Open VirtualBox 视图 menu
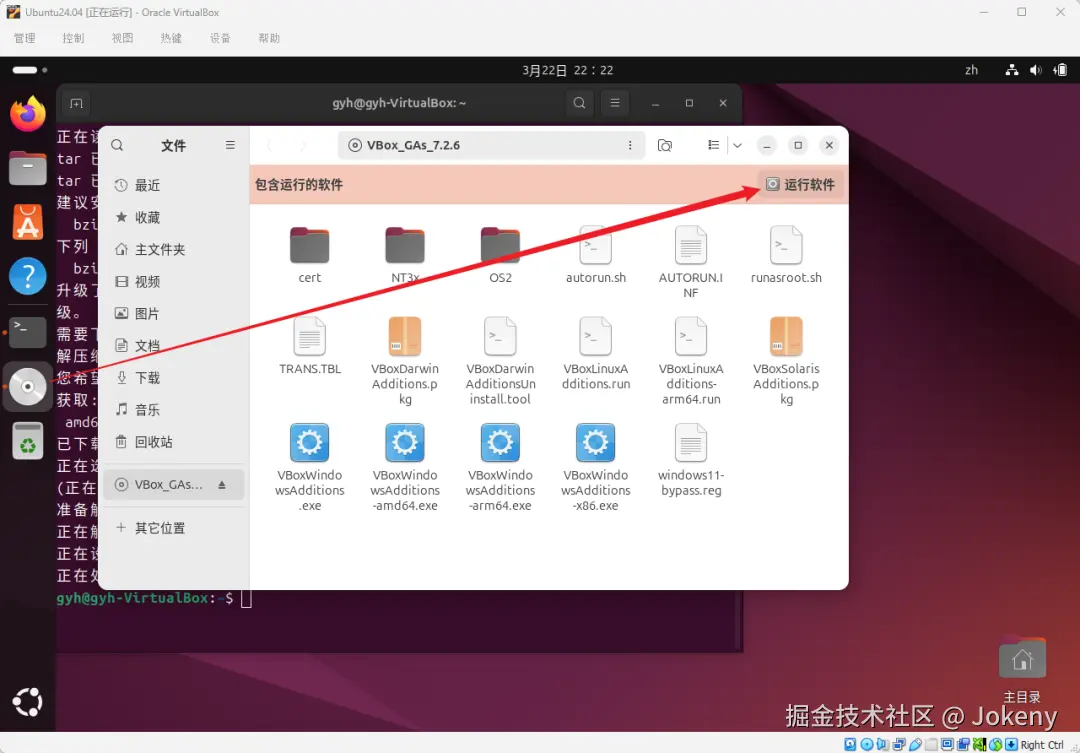This screenshot has height=753, width=1080. (123, 38)
